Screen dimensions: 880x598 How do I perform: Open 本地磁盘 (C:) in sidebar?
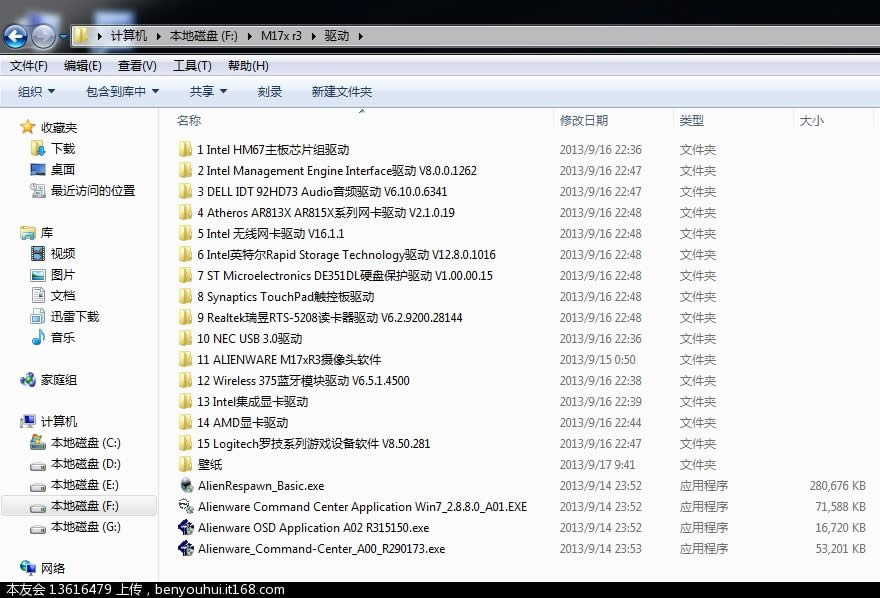(75, 443)
